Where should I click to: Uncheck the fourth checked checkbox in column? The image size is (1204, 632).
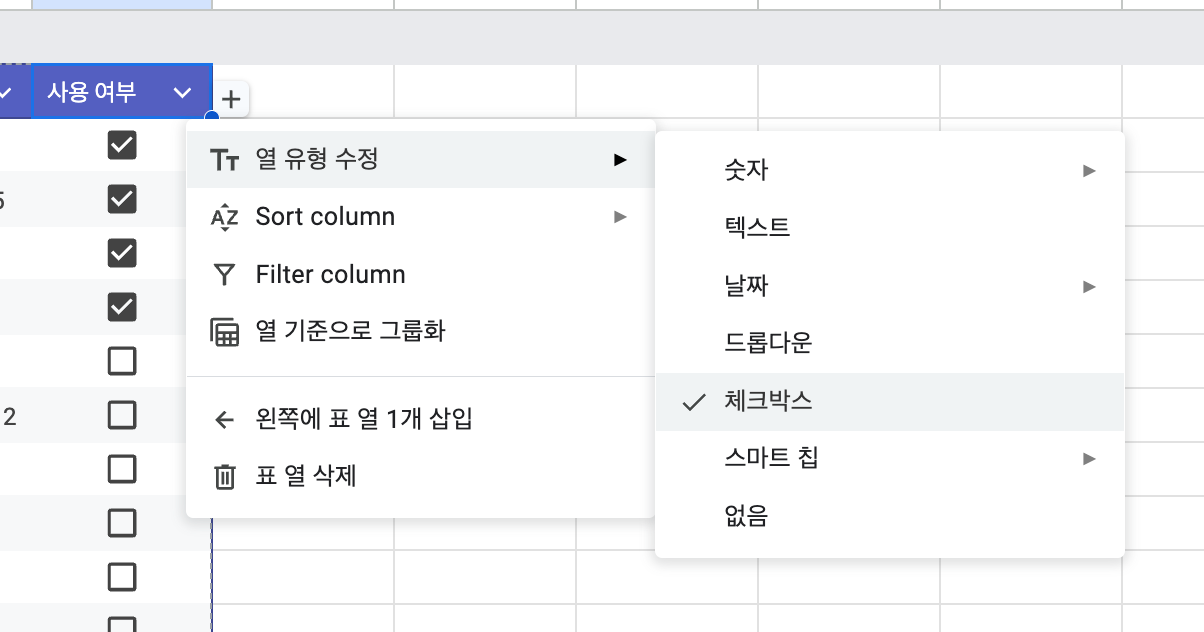pos(122,307)
